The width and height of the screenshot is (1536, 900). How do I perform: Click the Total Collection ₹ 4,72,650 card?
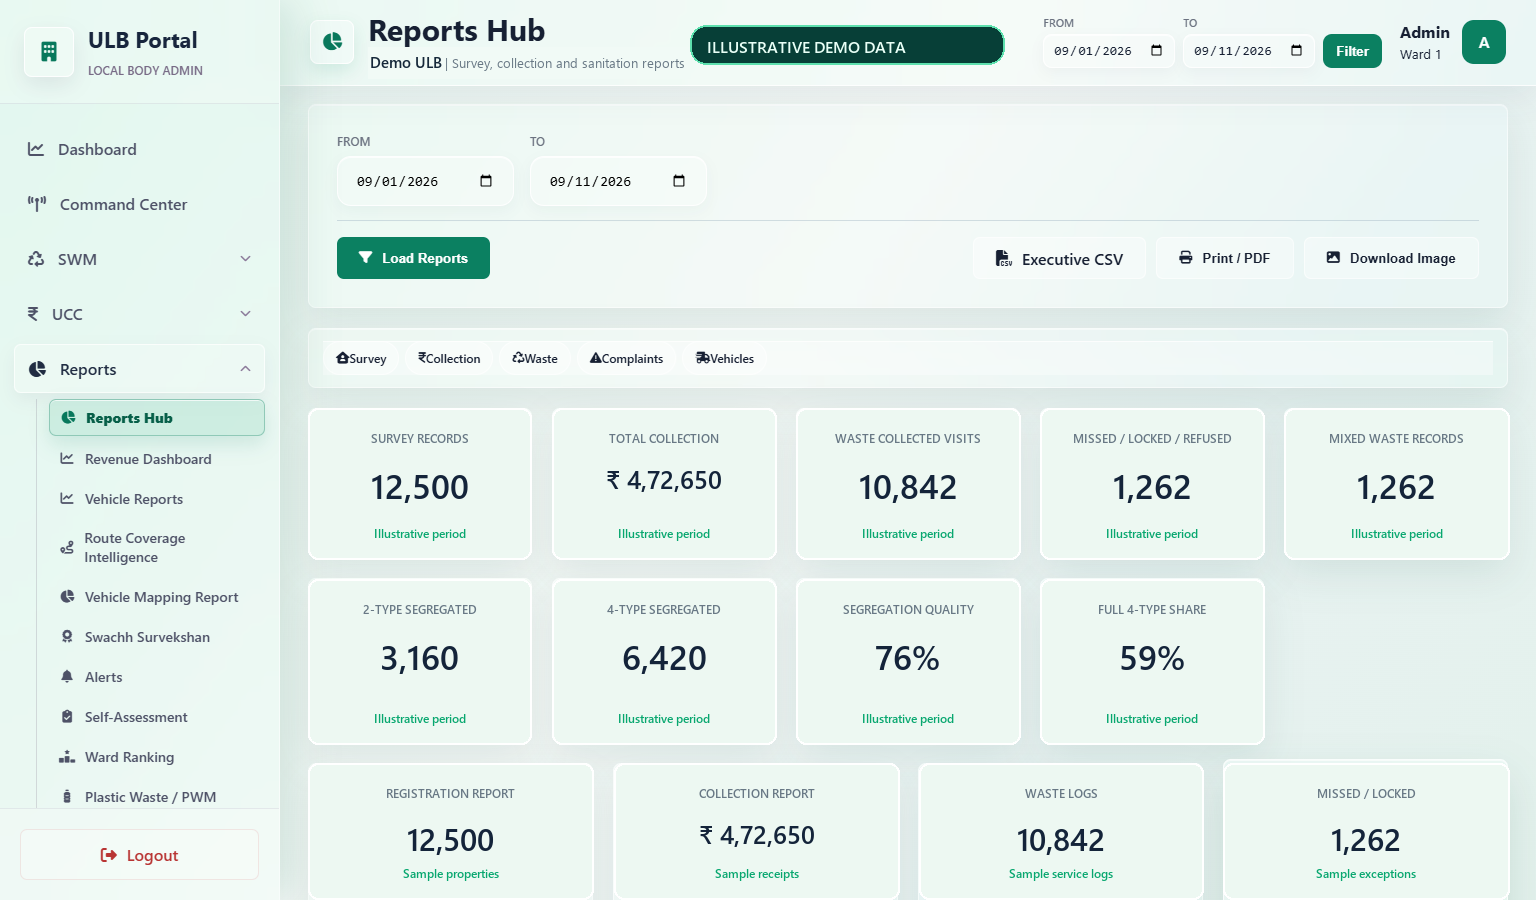[x=664, y=484]
